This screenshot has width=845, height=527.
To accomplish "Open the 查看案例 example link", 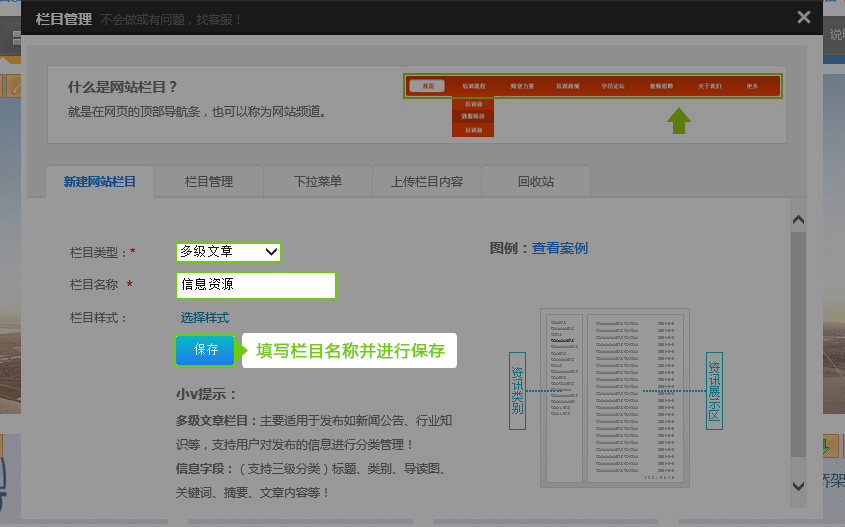I will pyautogui.click(x=559, y=248).
